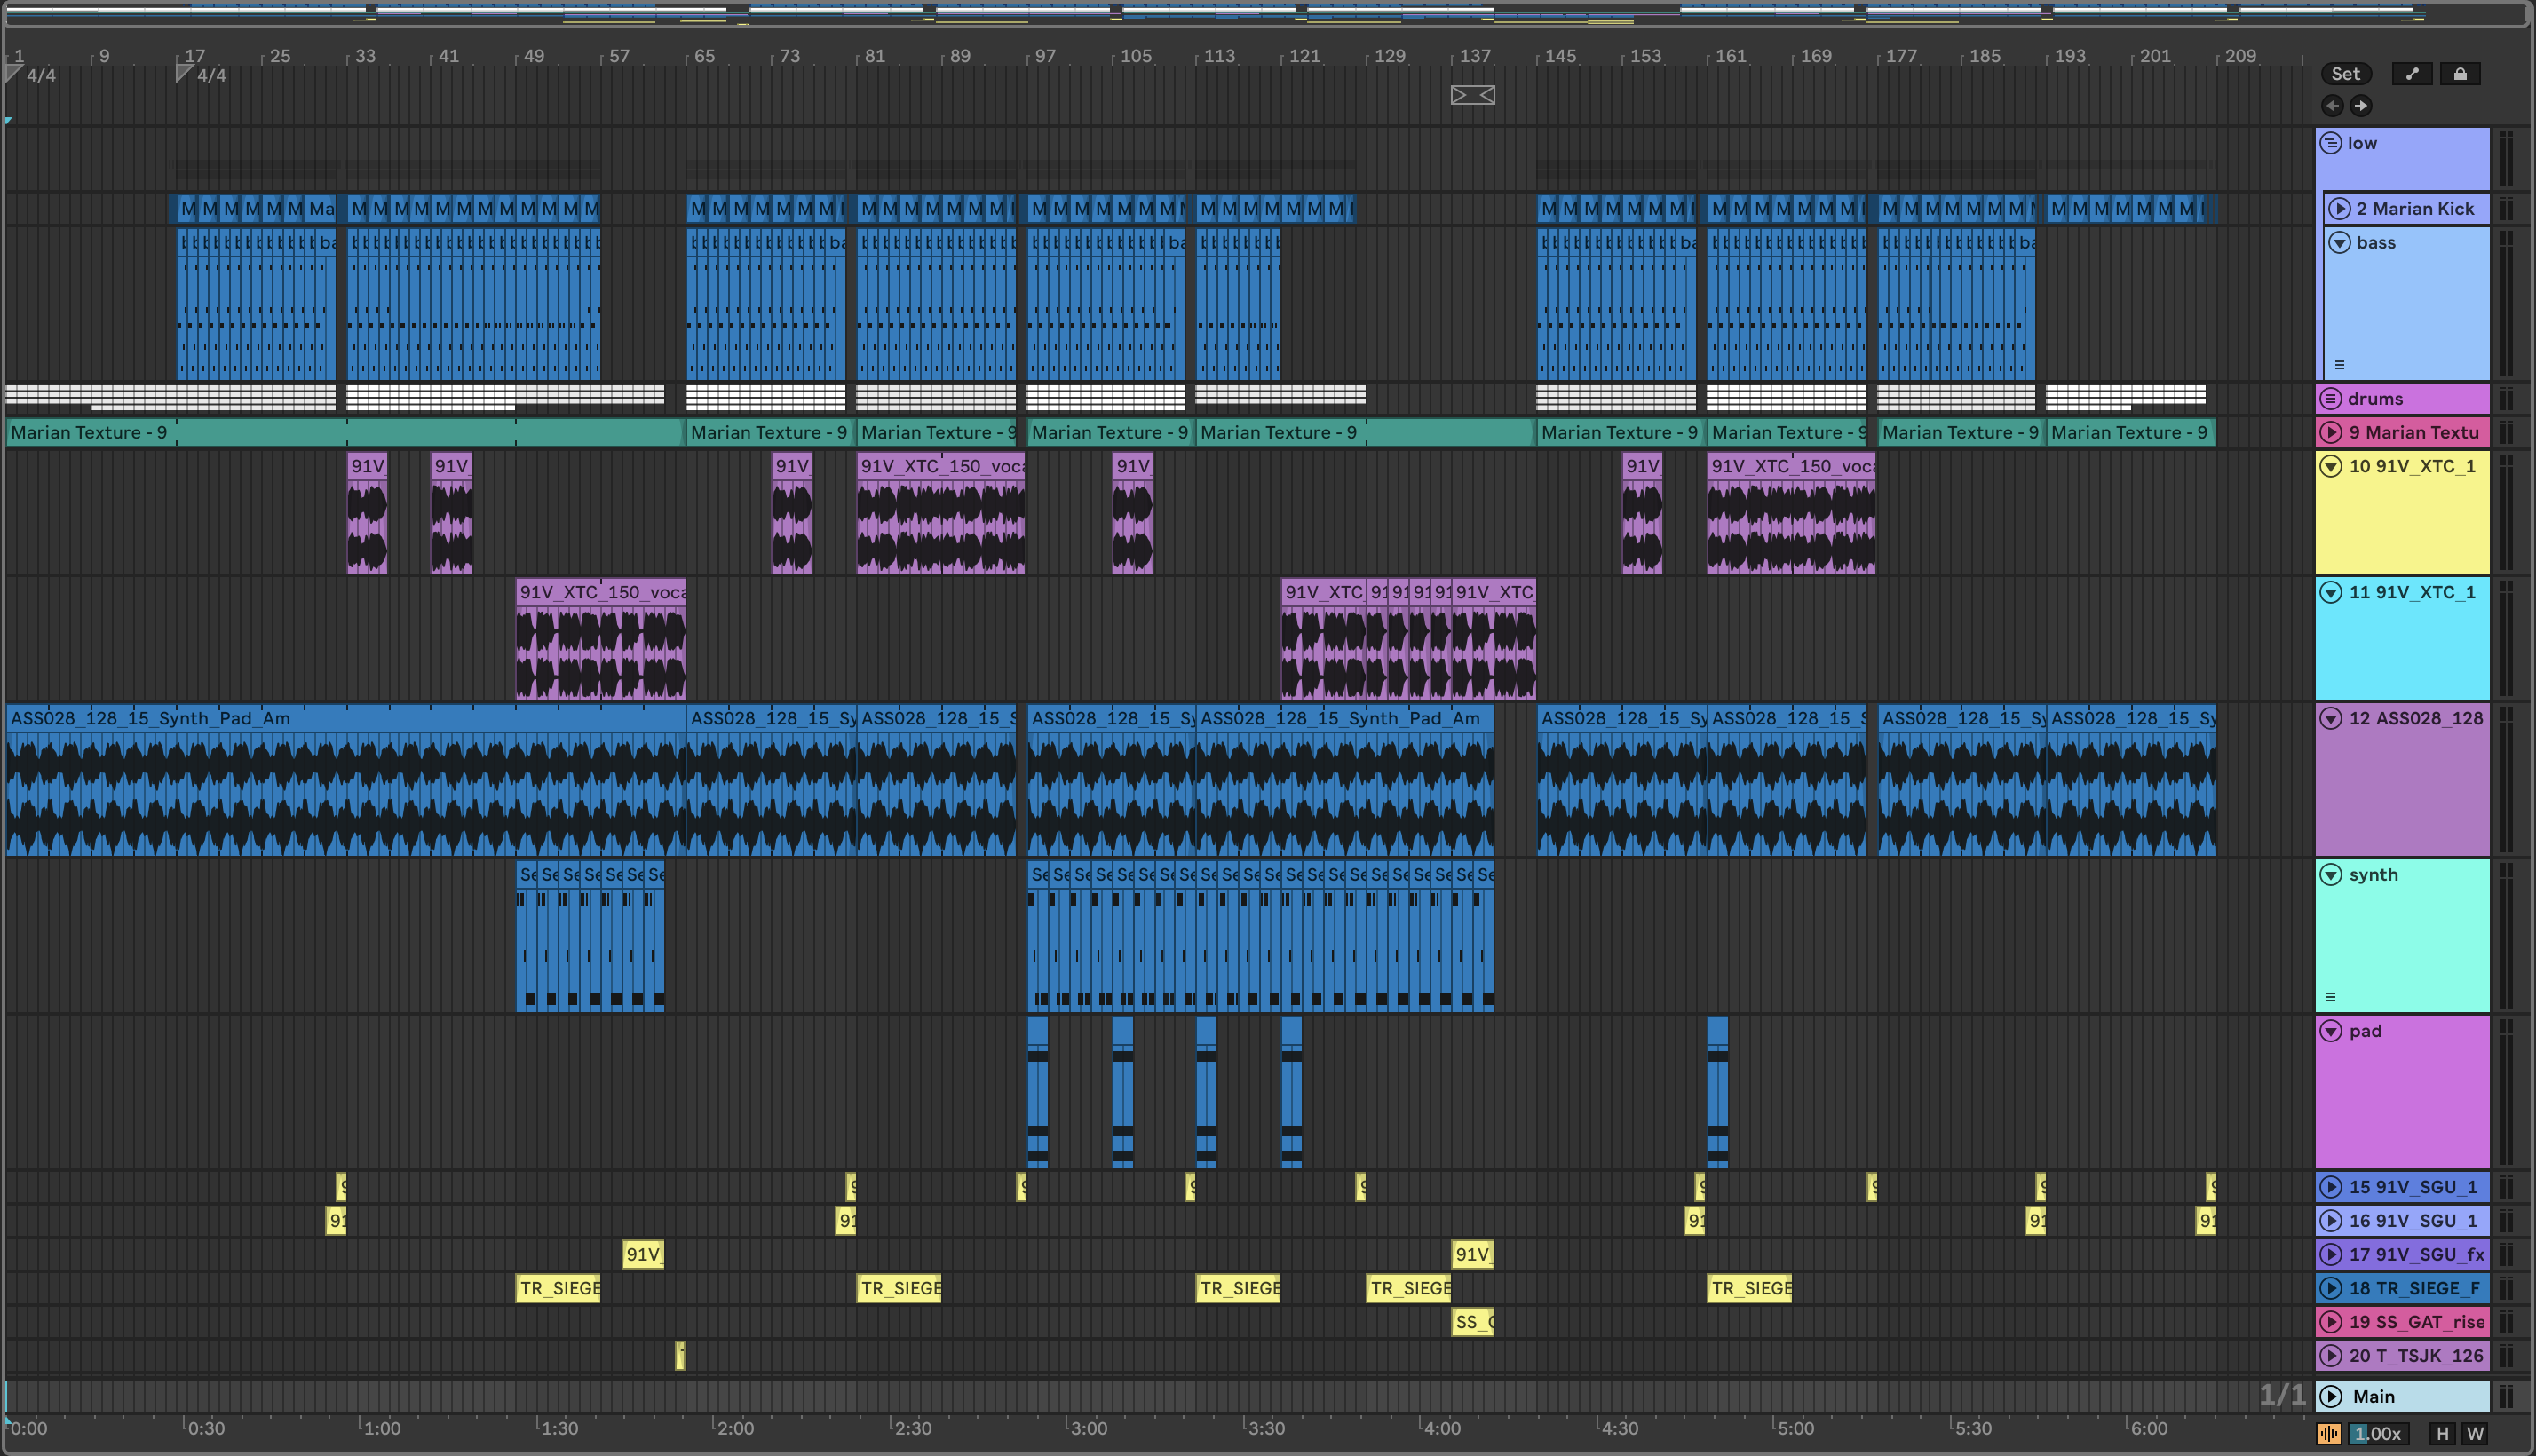This screenshot has height=1456, width=2536.
Task: Unfold the Main track
Action: (x=2330, y=1397)
